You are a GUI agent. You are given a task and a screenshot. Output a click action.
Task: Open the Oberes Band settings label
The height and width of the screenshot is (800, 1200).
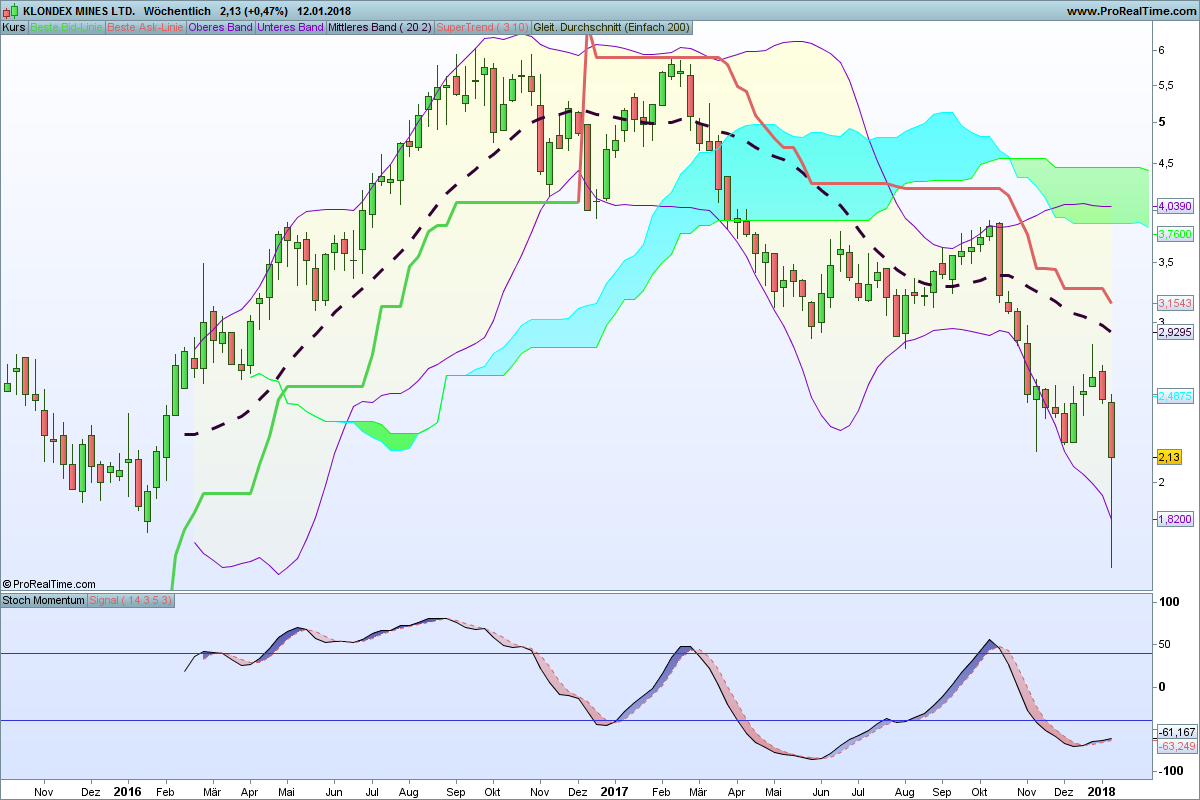point(220,27)
